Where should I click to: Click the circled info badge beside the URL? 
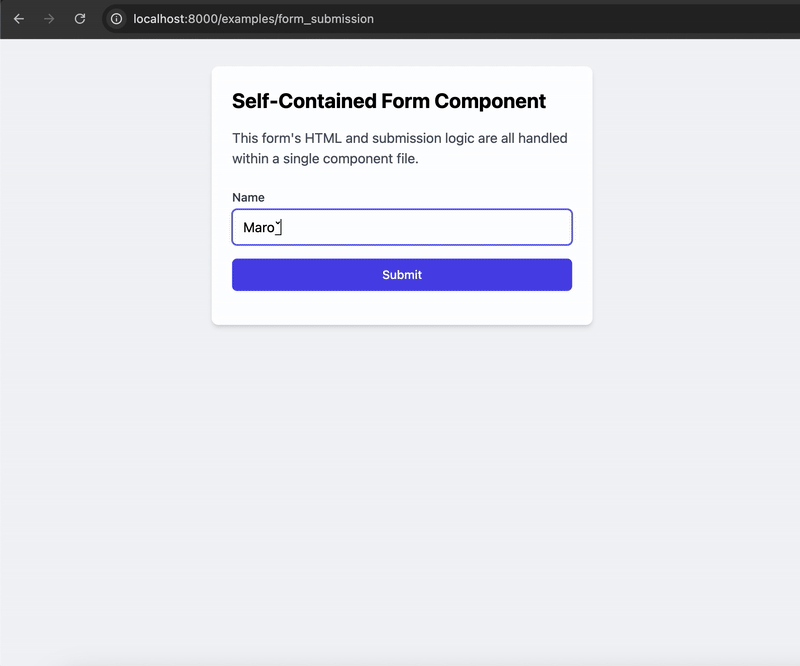[x=117, y=18]
